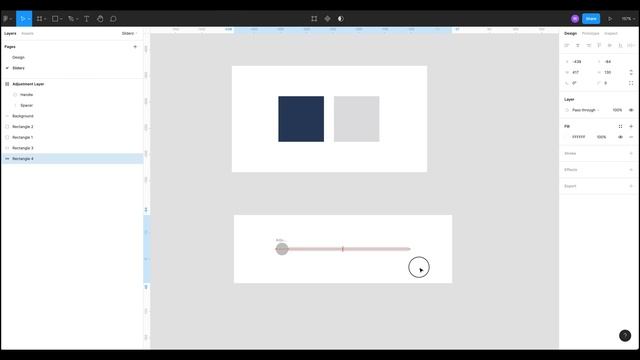Add an effect with plus button

coord(631,170)
